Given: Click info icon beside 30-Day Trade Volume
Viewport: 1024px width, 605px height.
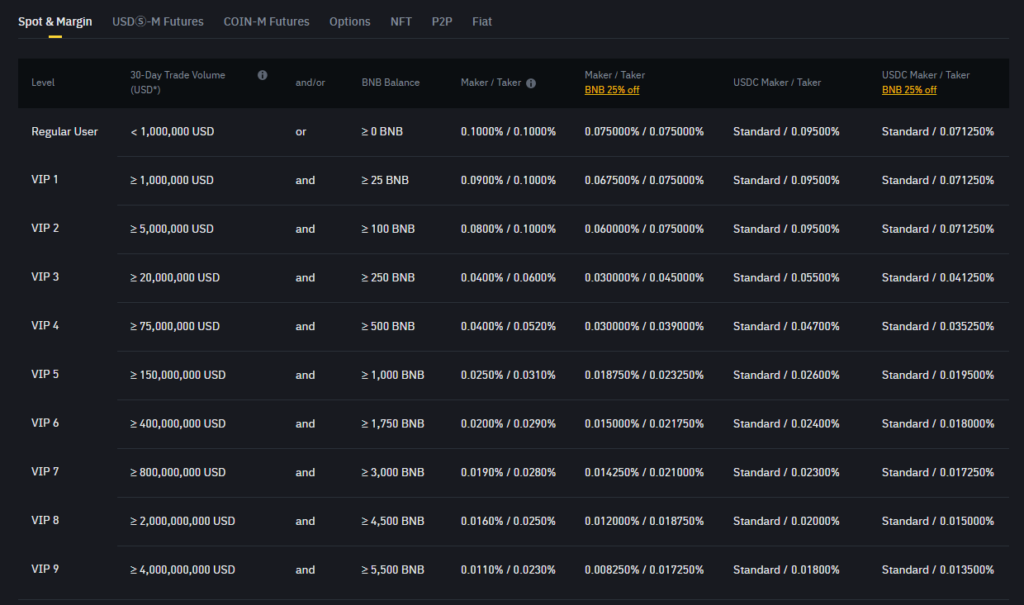Looking at the screenshot, I should tap(262, 75).
